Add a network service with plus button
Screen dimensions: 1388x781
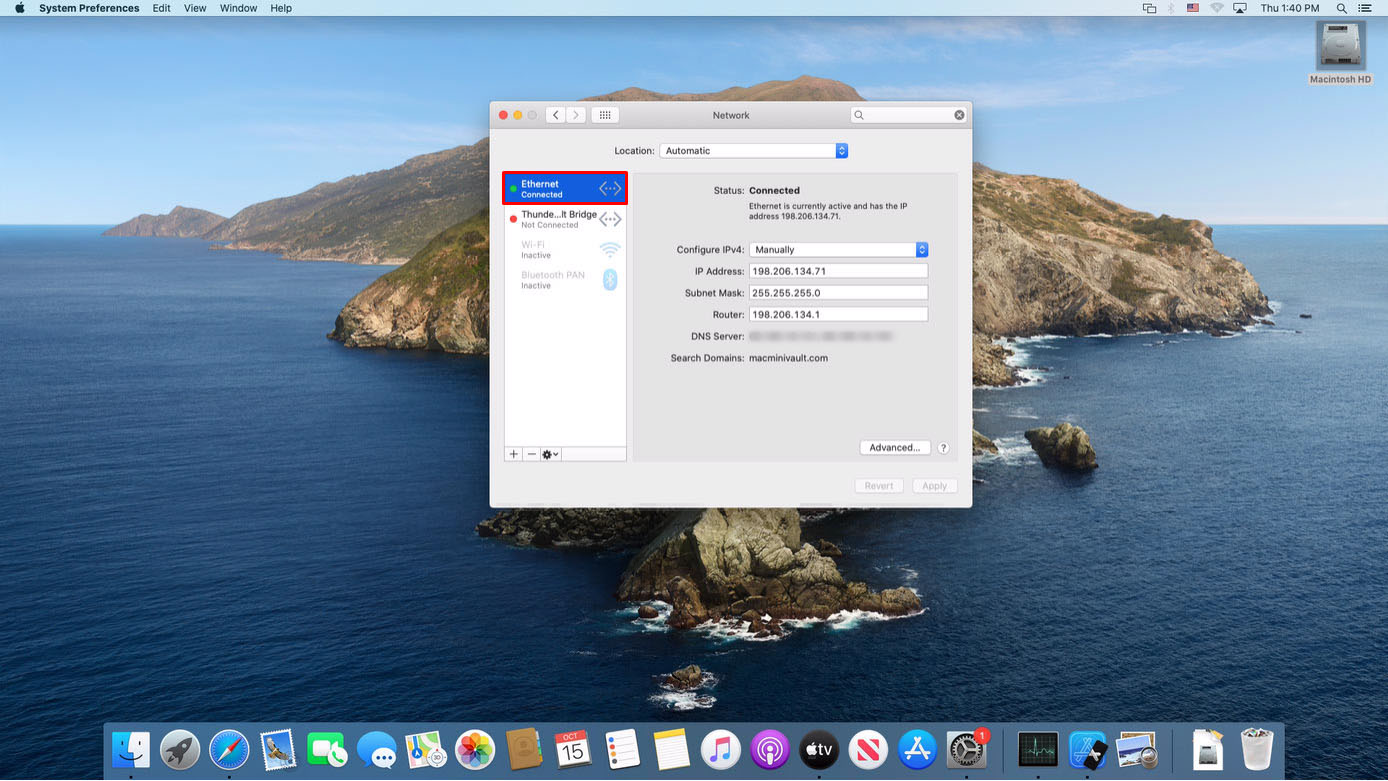pyautogui.click(x=514, y=454)
